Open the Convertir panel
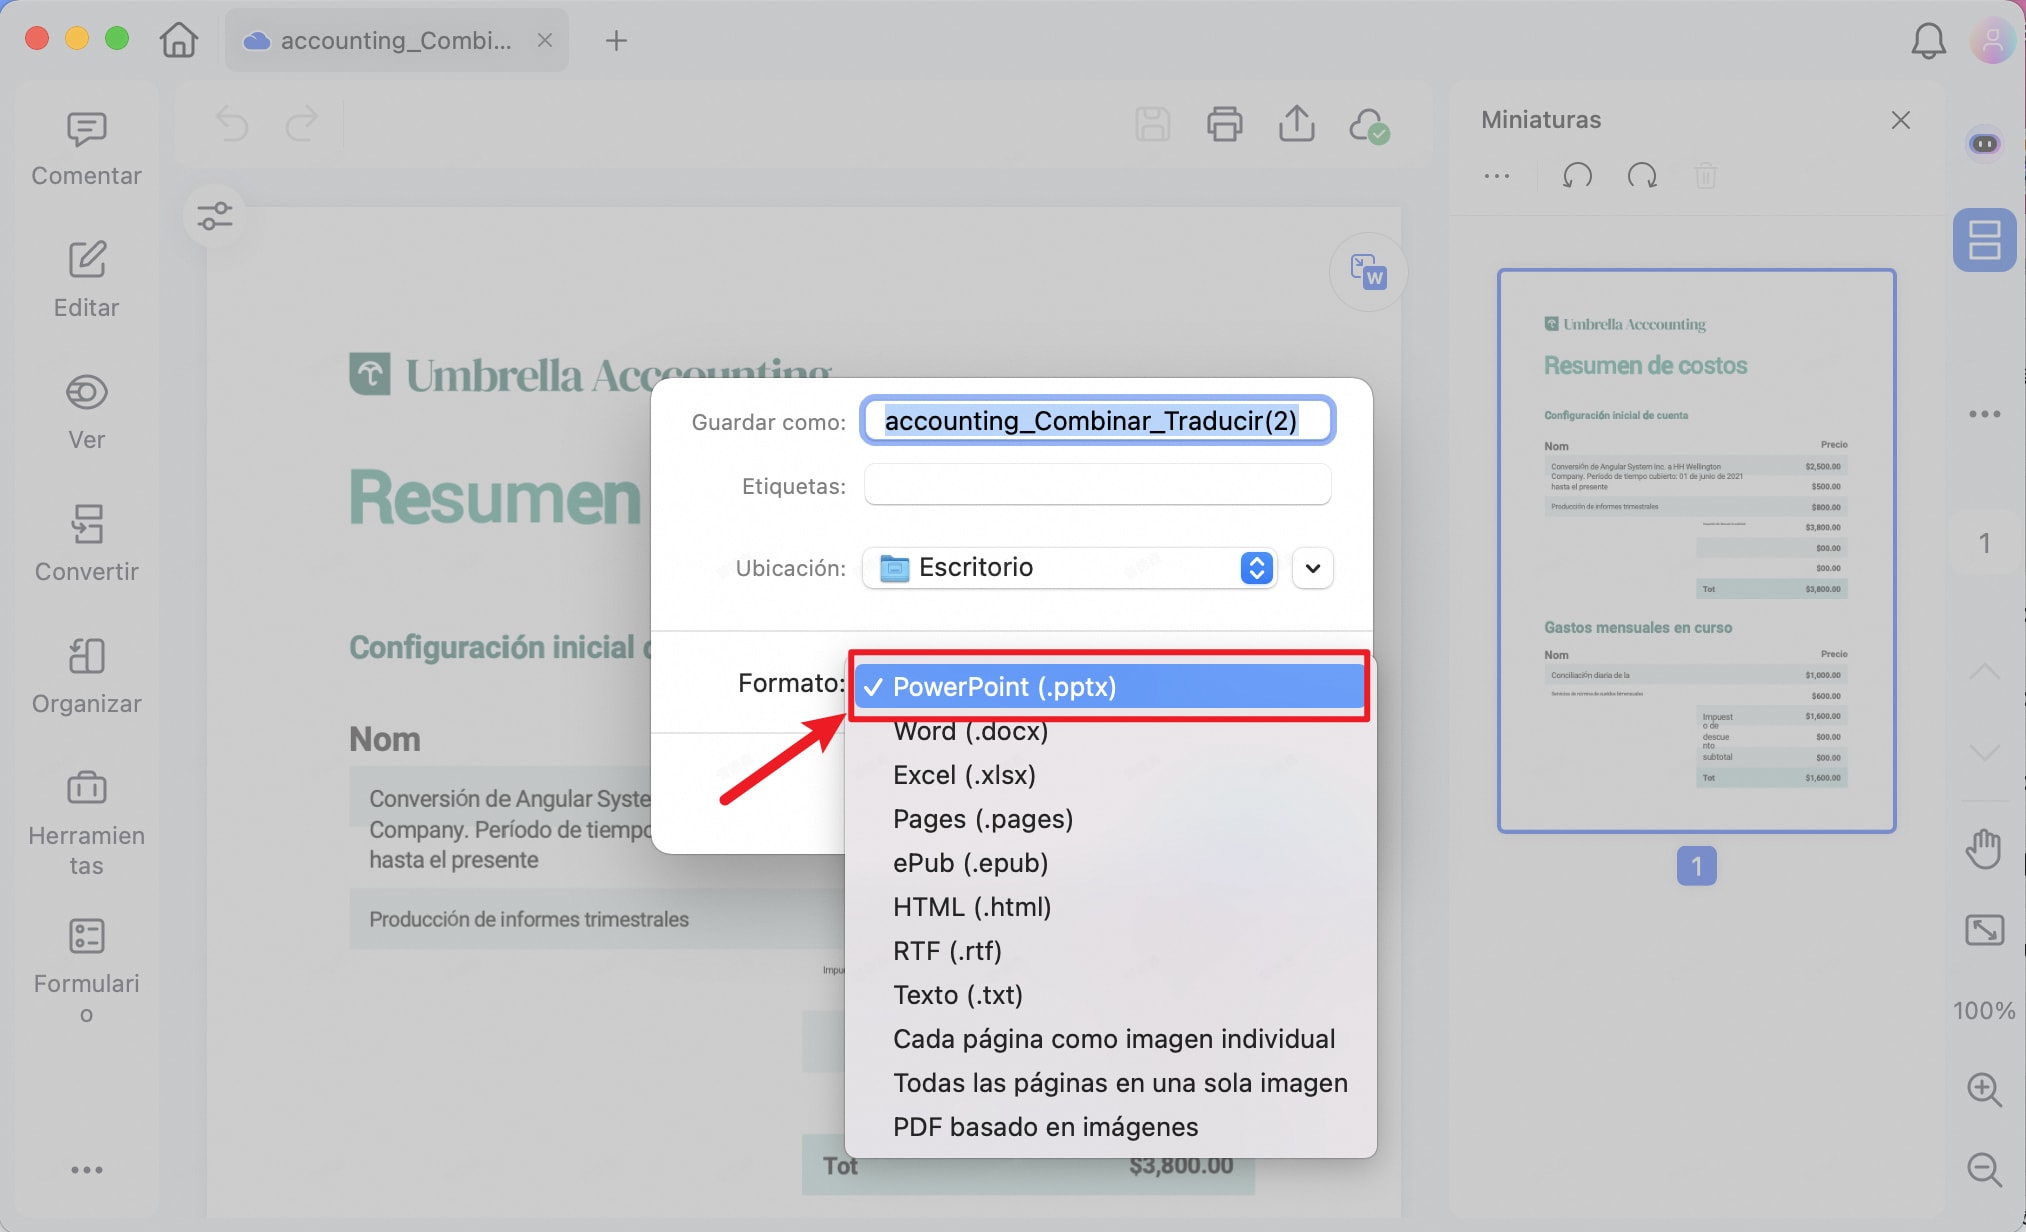Screen dimensions: 2026x1232 coord(86,544)
